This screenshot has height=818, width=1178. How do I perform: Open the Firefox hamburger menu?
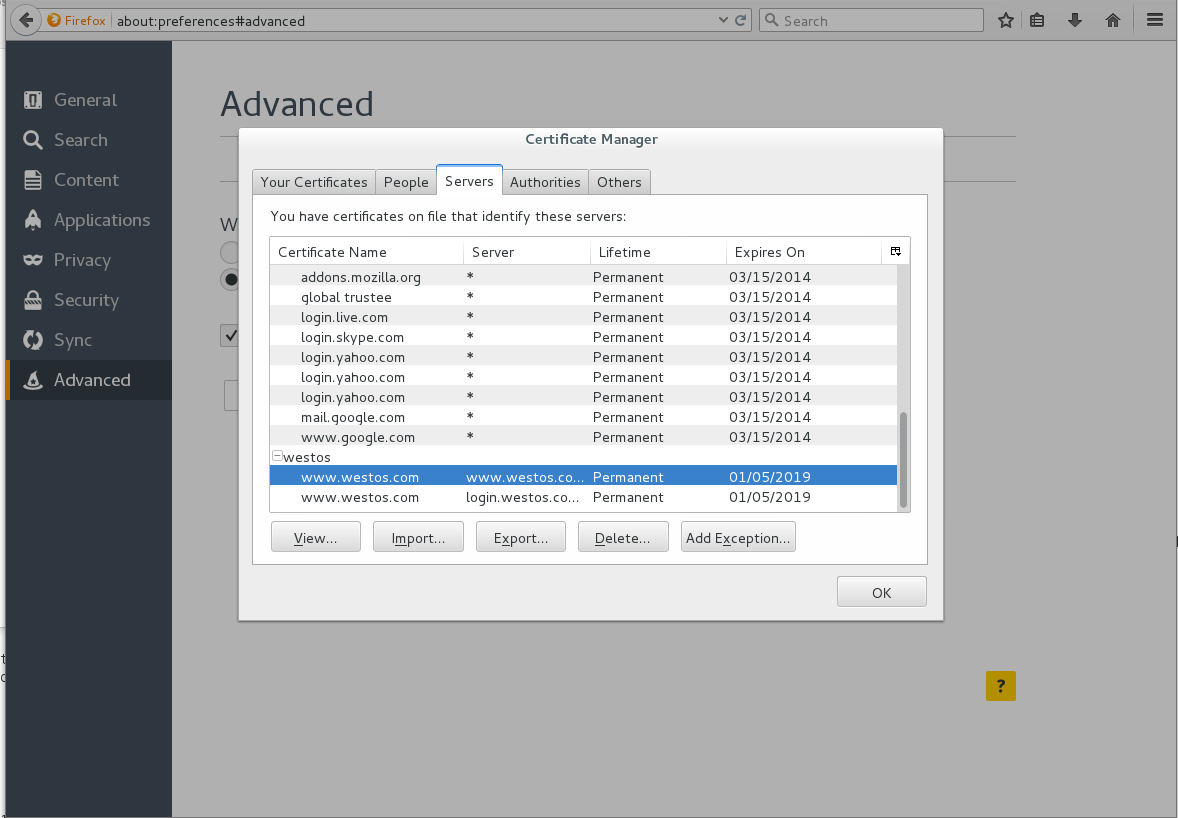tap(1155, 20)
